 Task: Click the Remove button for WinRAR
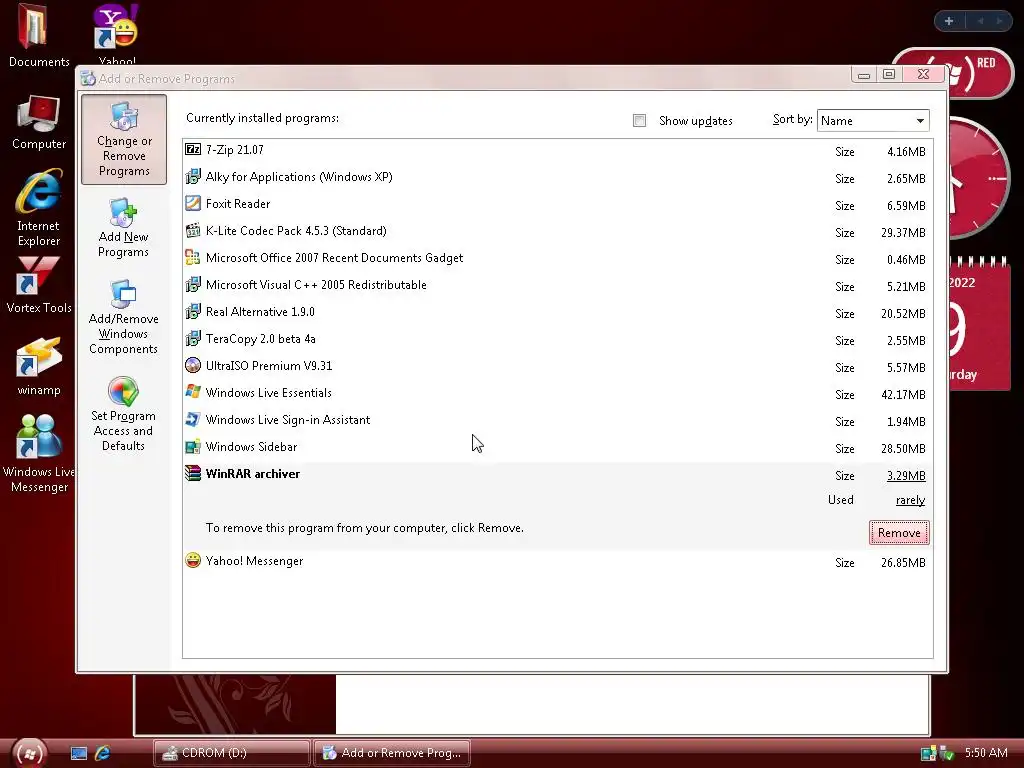[x=899, y=532]
